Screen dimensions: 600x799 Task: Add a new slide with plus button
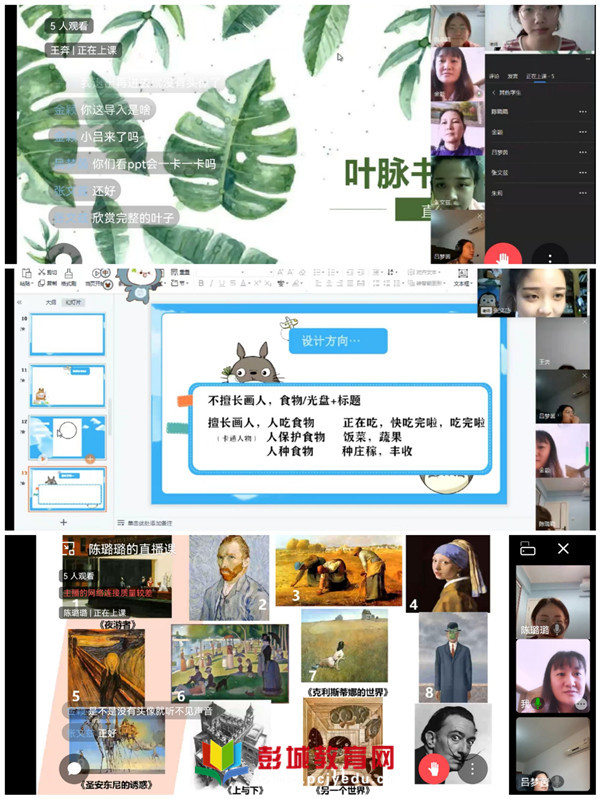[x=64, y=522]
